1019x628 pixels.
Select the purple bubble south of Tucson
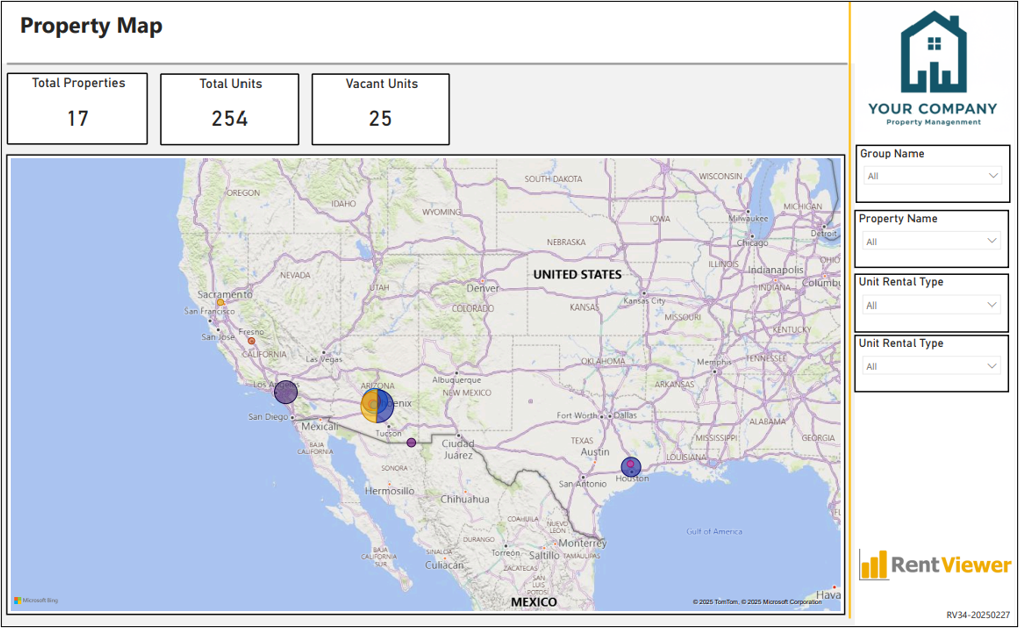411,443
